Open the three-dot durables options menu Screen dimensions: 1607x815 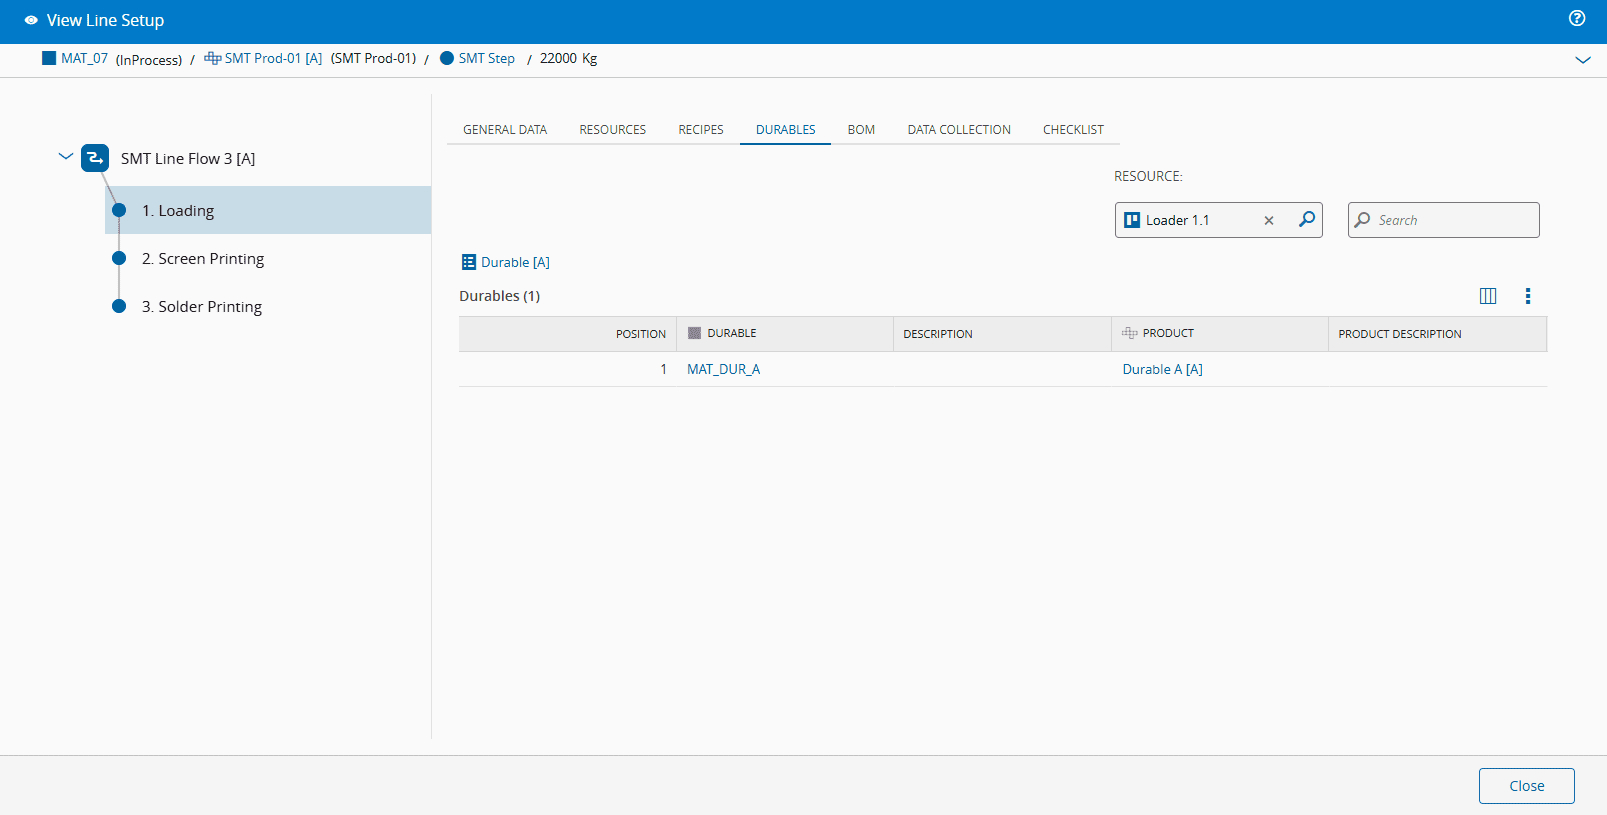[1527, 296]
